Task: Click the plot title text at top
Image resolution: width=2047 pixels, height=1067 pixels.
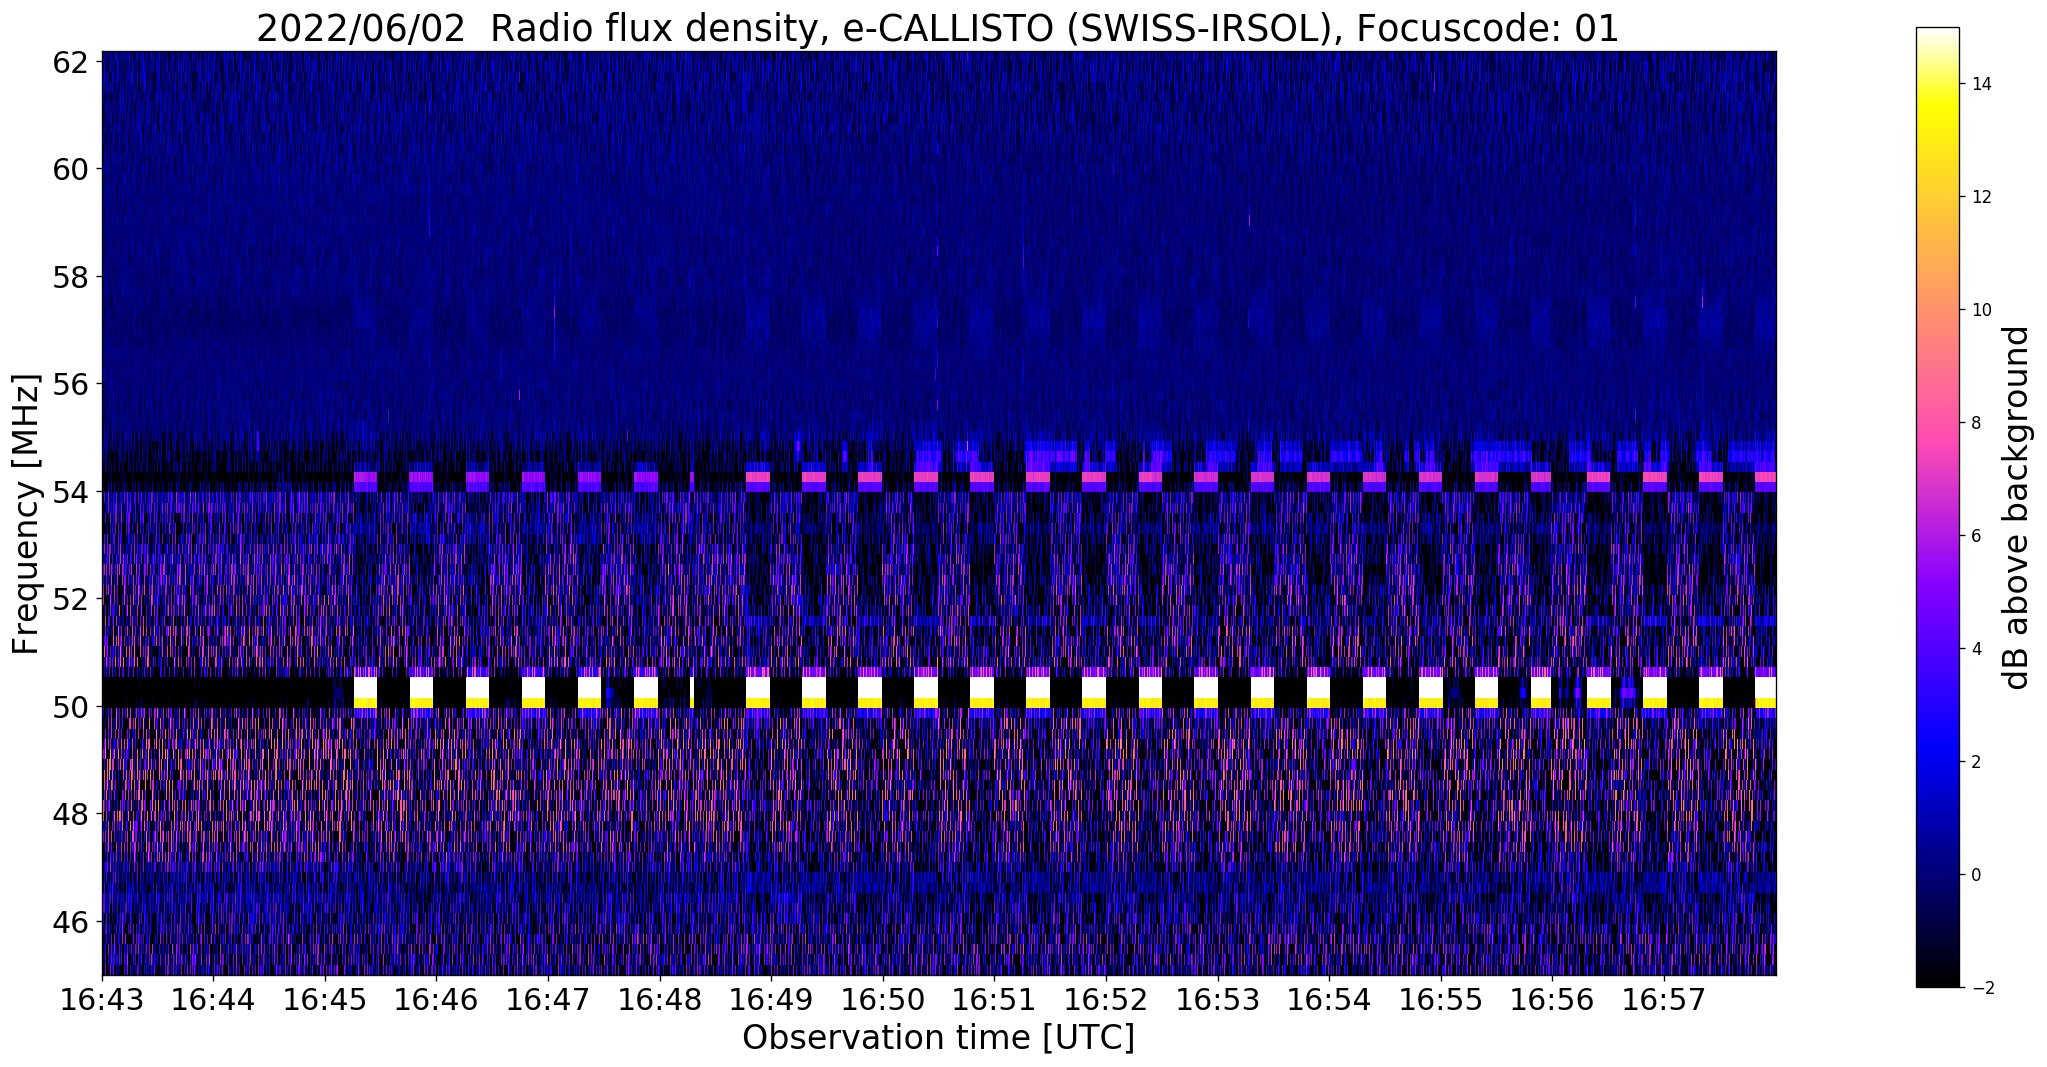Action: [937, 28]
